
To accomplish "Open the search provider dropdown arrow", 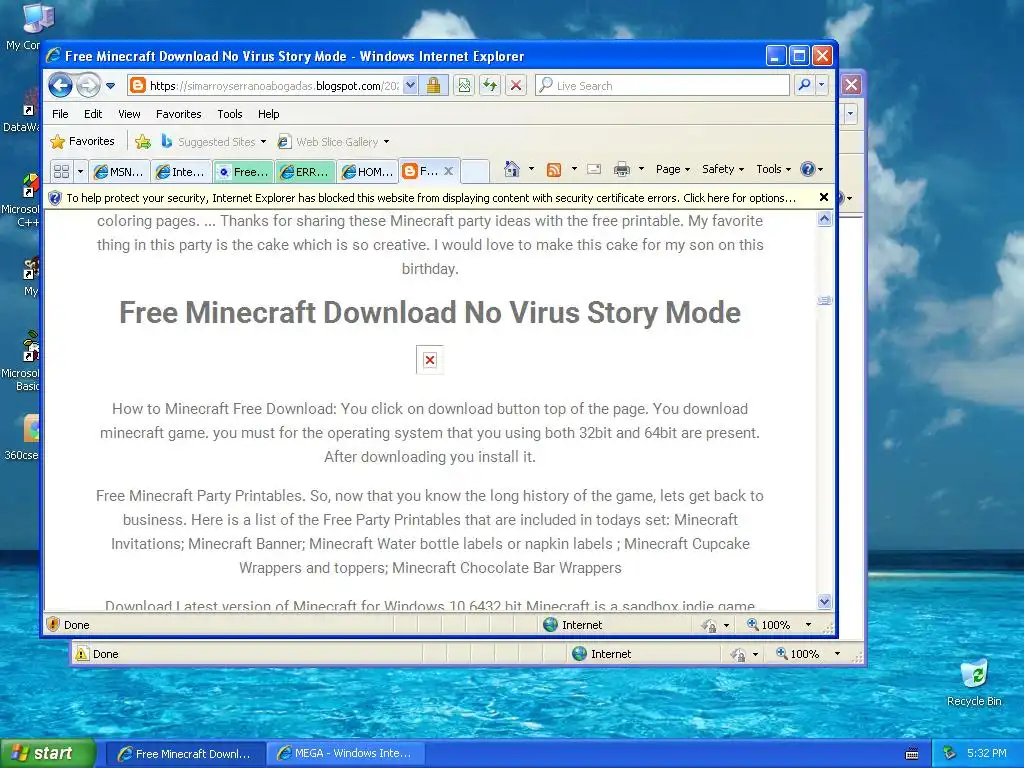I will [x=822, y=85].
